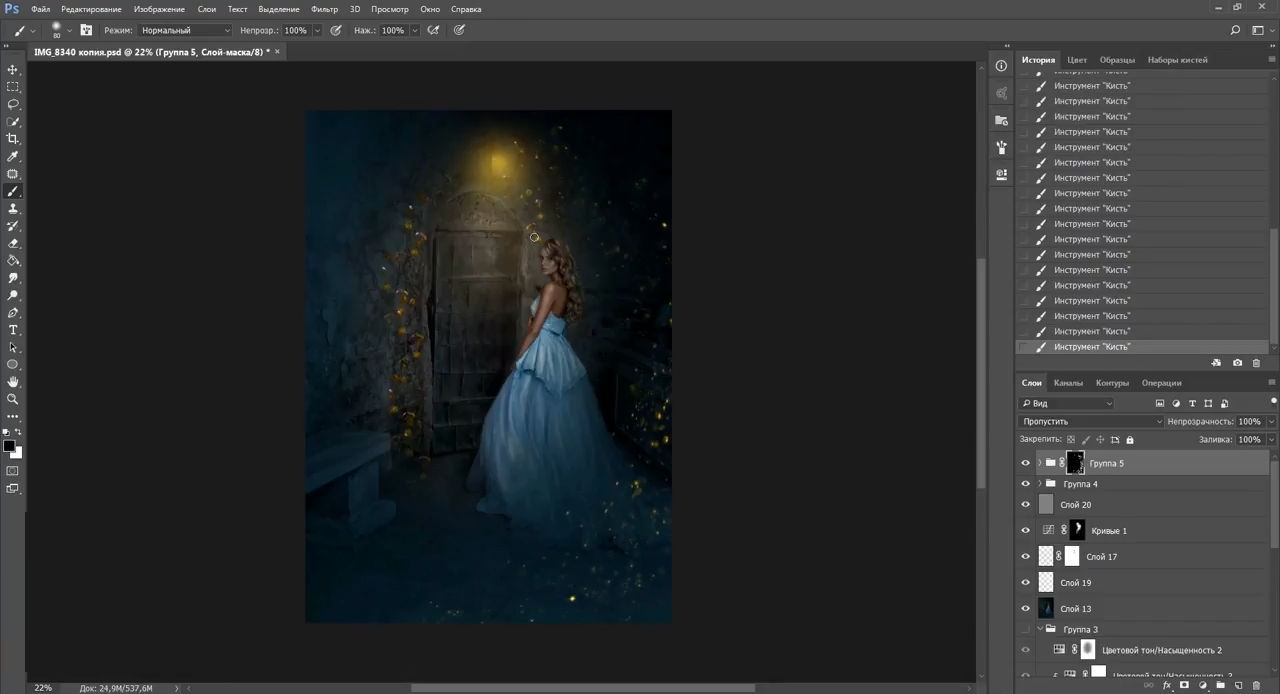Create new adjustment layer icon
Screen dimensions: 1280x694
(x=1203, y=686)
